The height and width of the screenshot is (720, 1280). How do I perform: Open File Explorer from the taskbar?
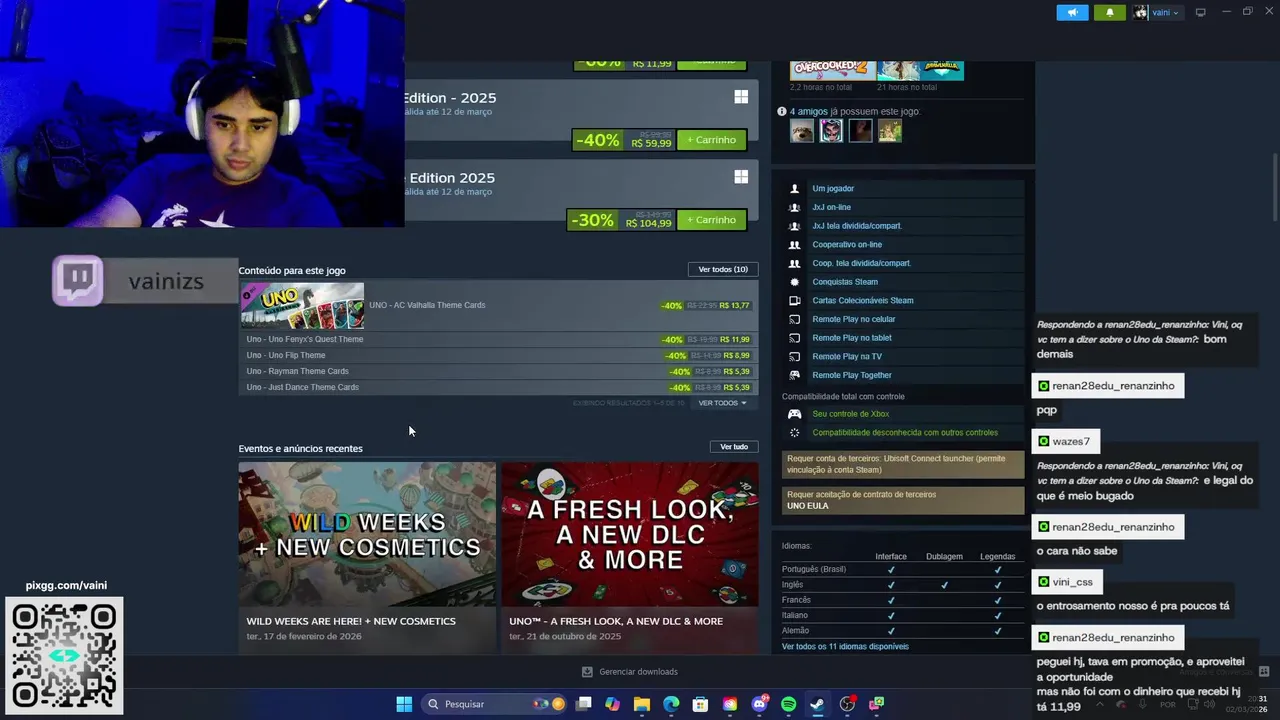642,704
